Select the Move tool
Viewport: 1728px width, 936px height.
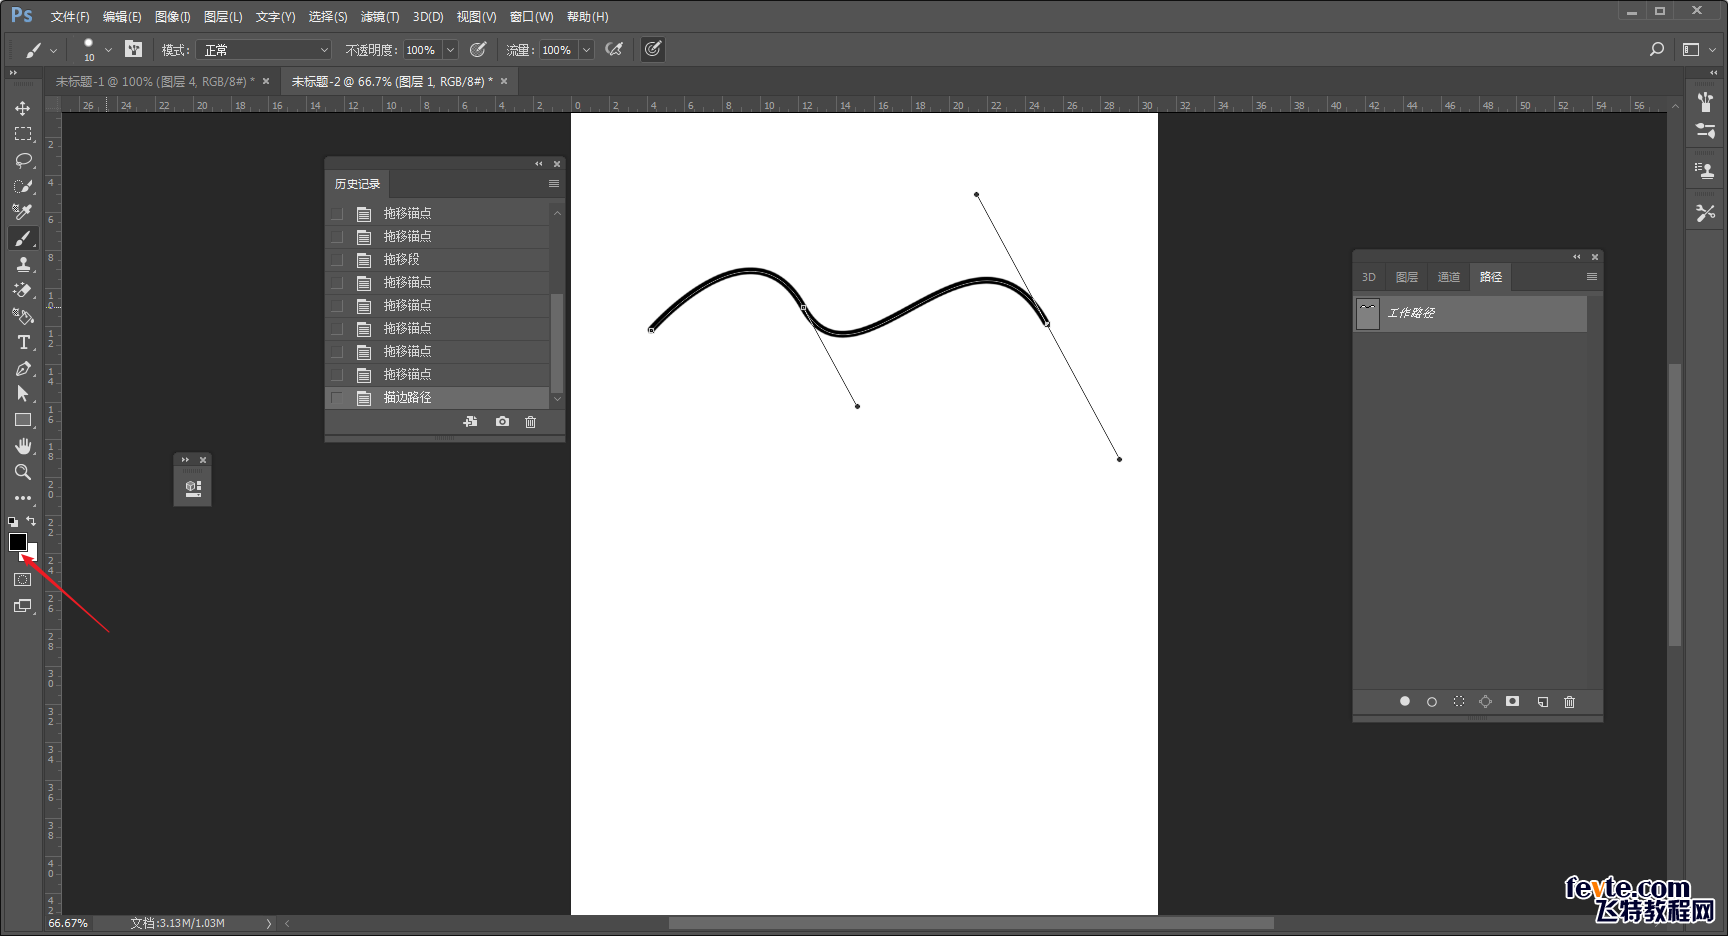22,108
